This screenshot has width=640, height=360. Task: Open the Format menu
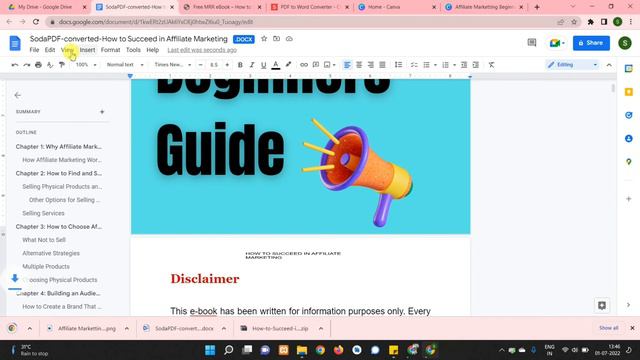pyautogui.click(x=110, y=50)
